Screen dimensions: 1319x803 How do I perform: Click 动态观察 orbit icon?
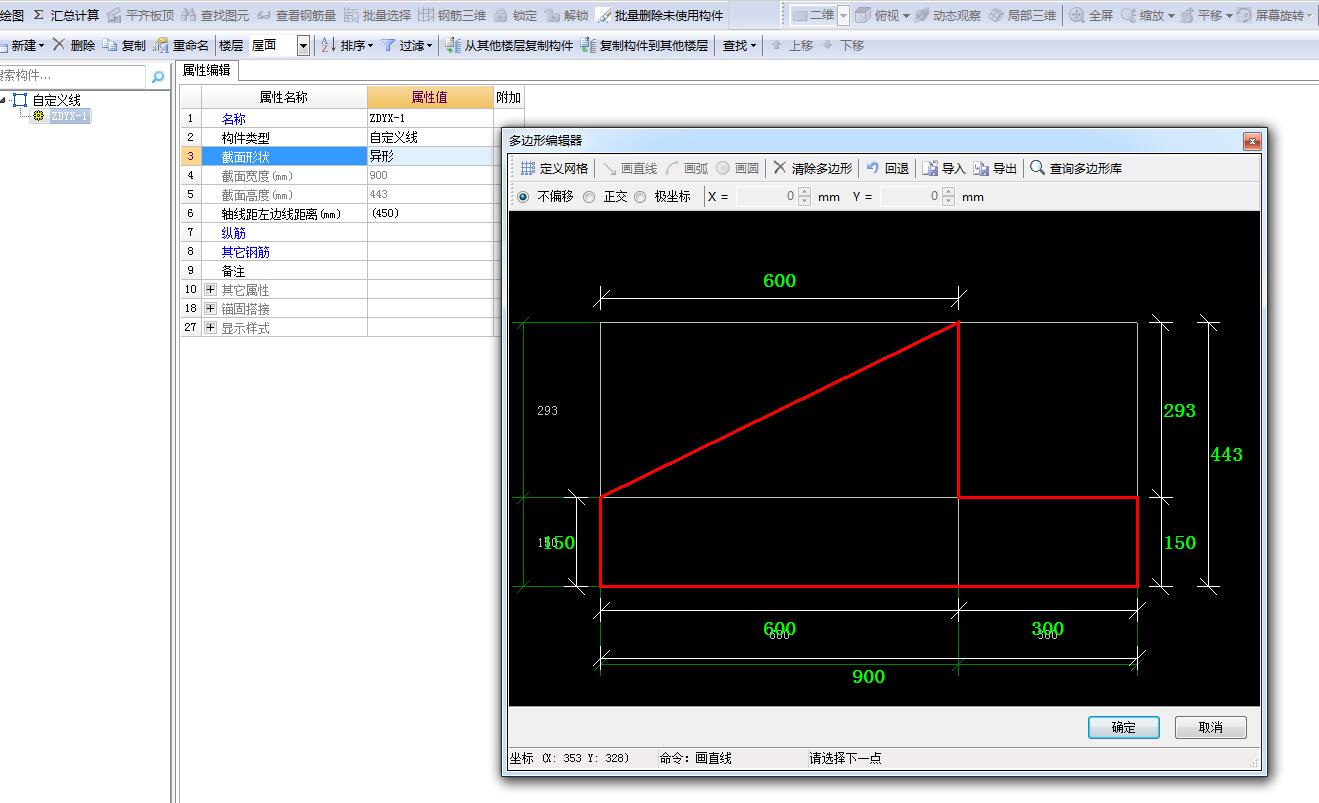click(921, 15)
